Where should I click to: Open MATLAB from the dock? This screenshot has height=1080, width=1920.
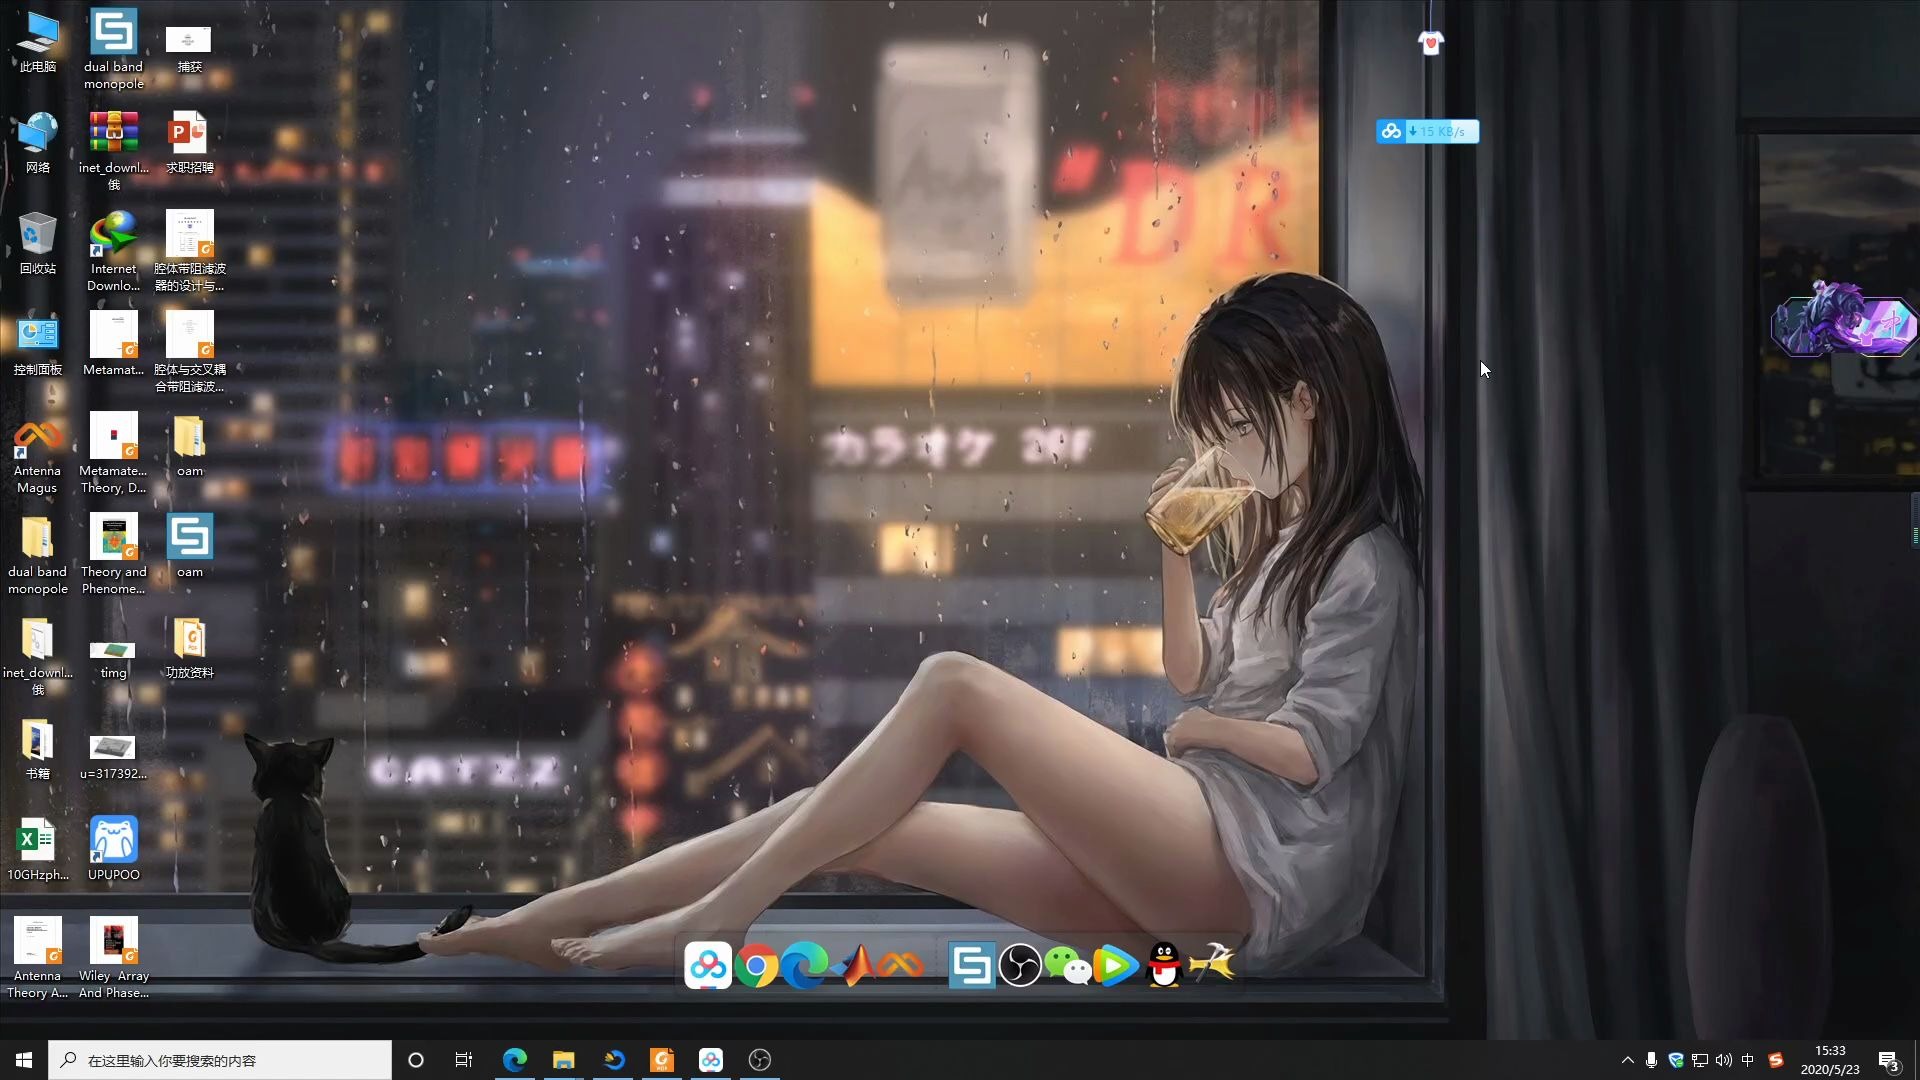[x=856, y=965]
